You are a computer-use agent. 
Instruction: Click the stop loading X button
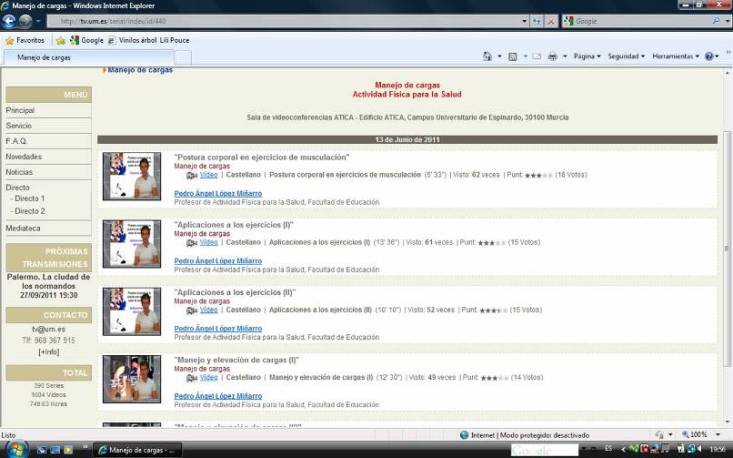click(552, 21)
